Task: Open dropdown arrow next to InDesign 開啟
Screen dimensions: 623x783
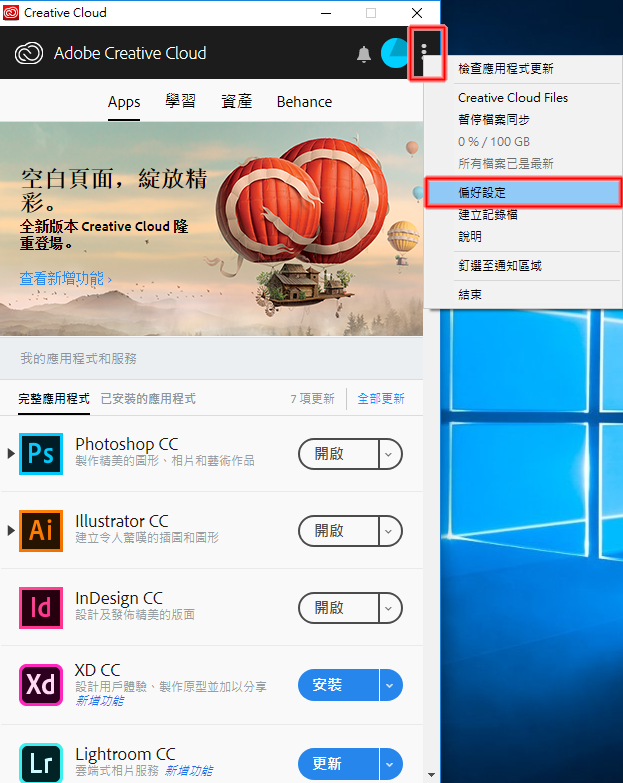Action: click(390, 608)
